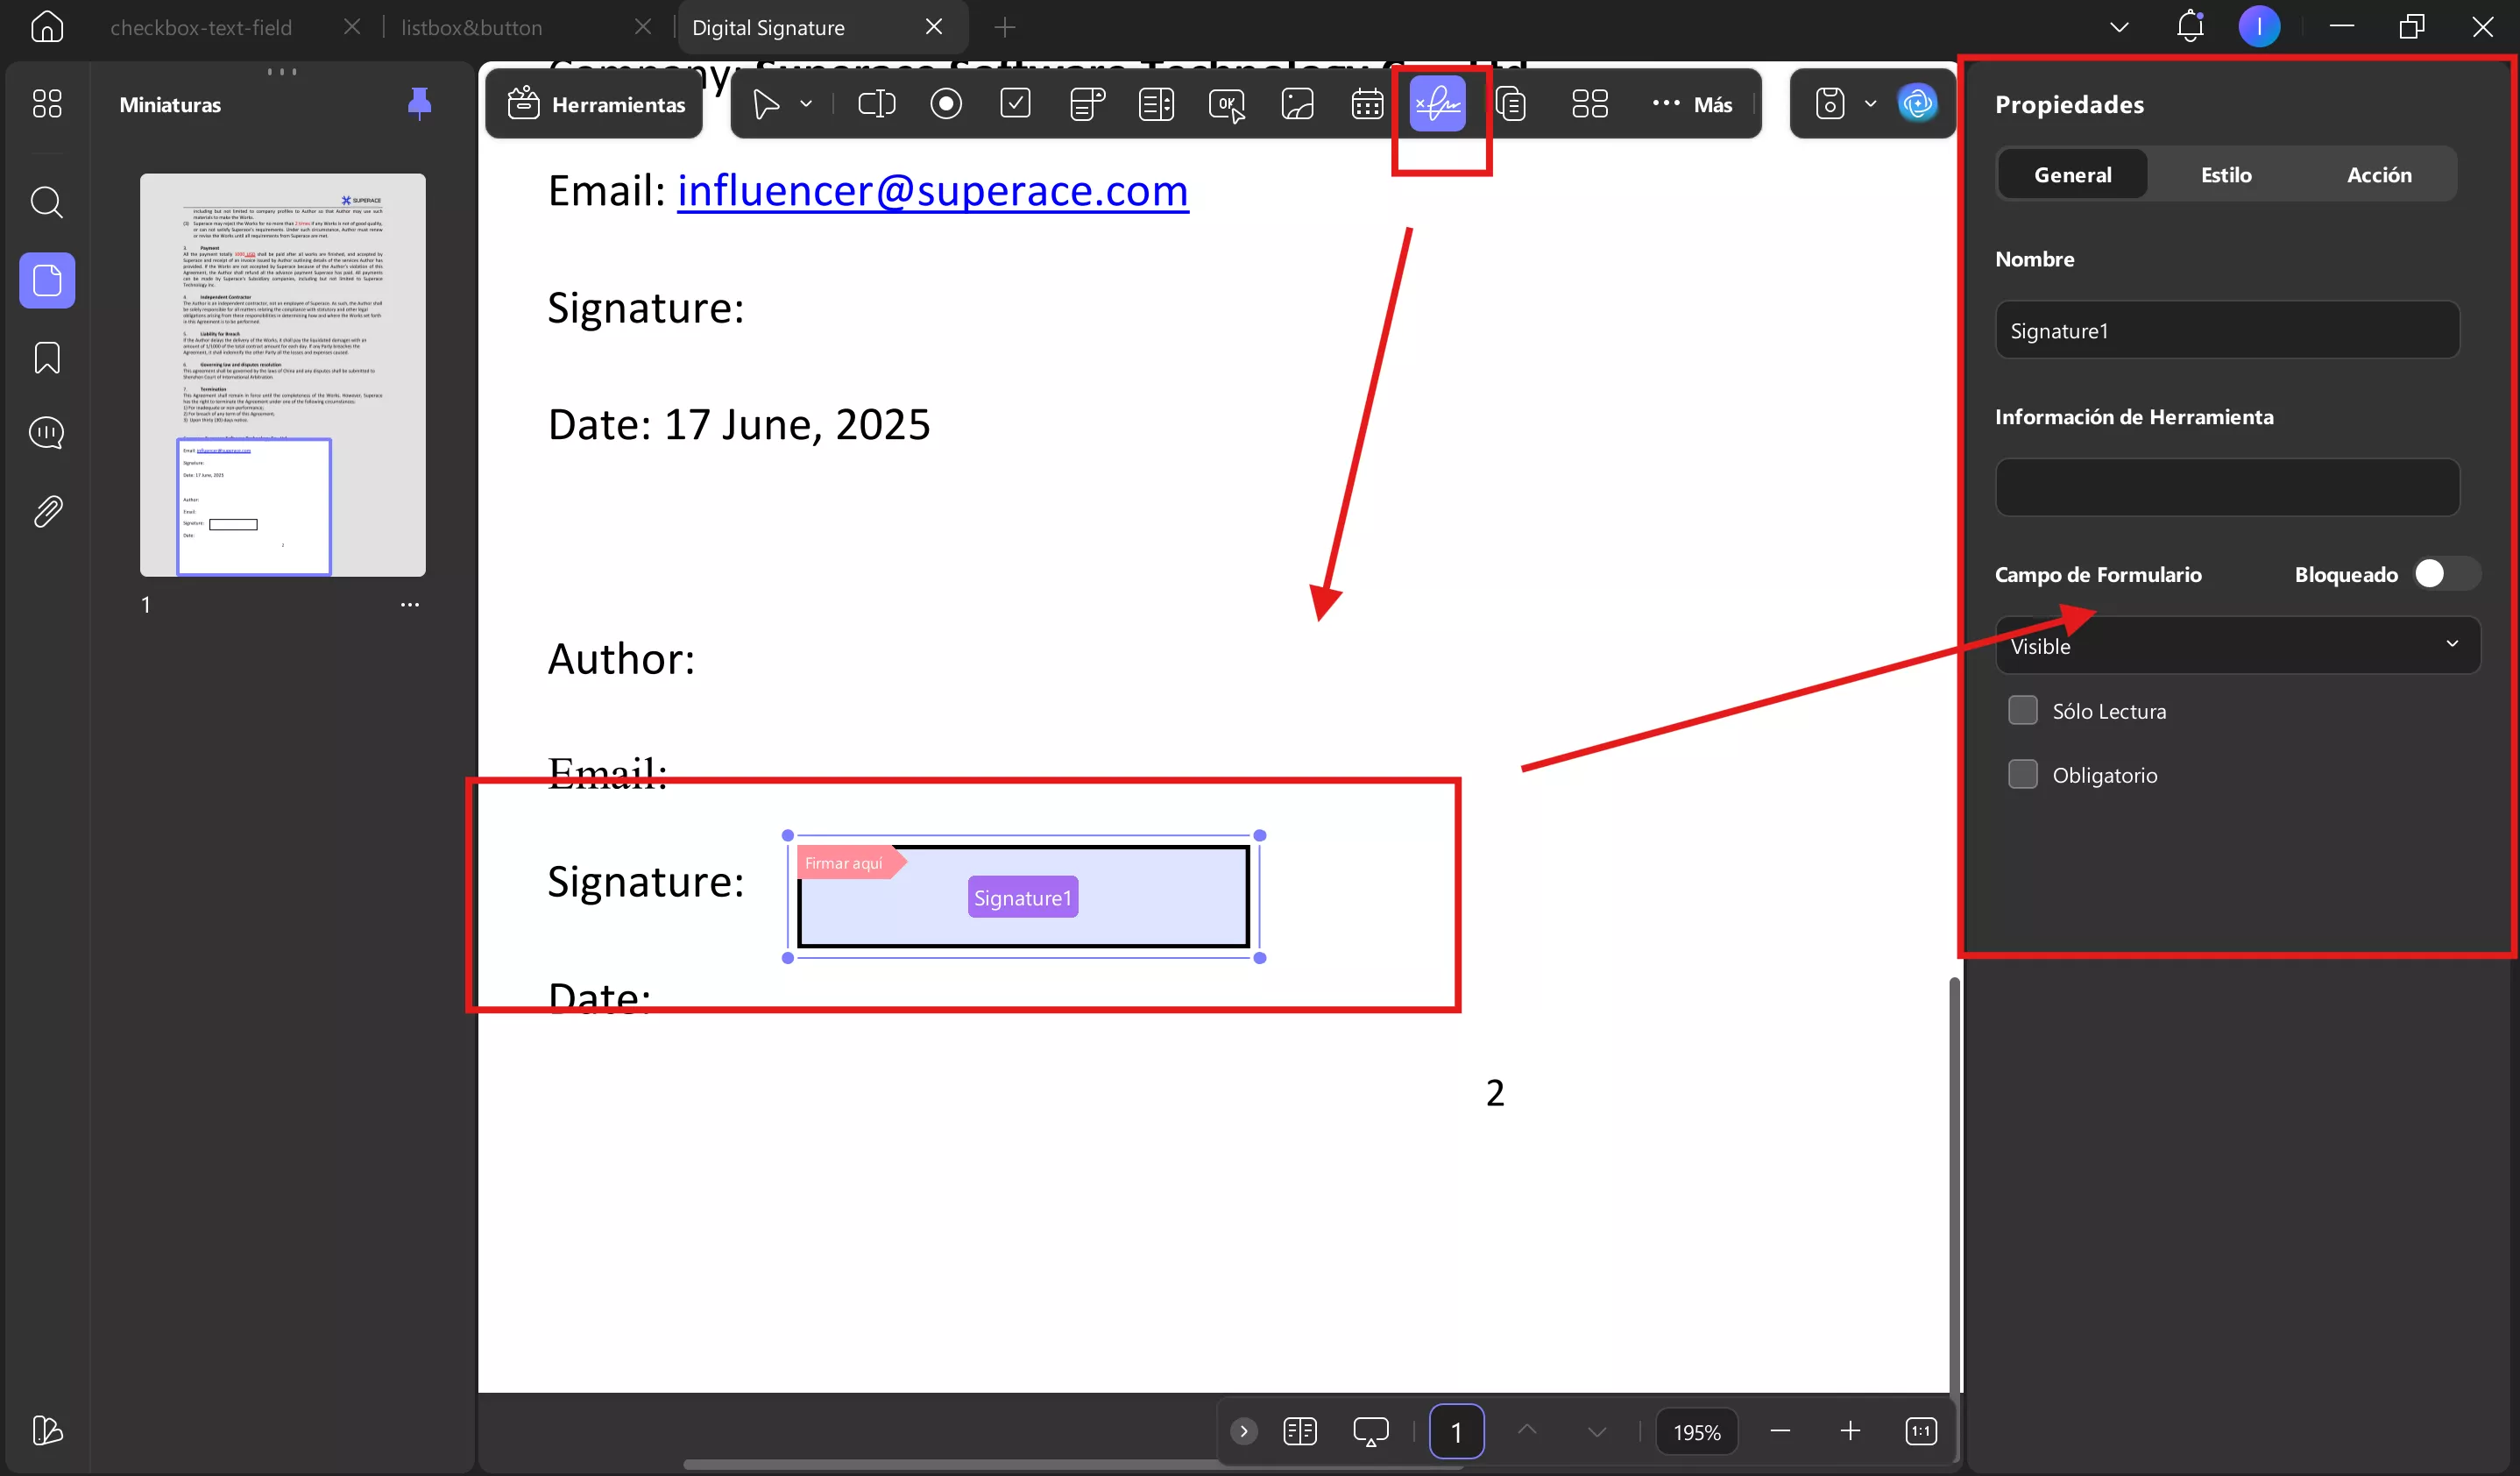
Task: Switch to listbox&button document tab
Action: pyautogui.click(x=472, y=27)
